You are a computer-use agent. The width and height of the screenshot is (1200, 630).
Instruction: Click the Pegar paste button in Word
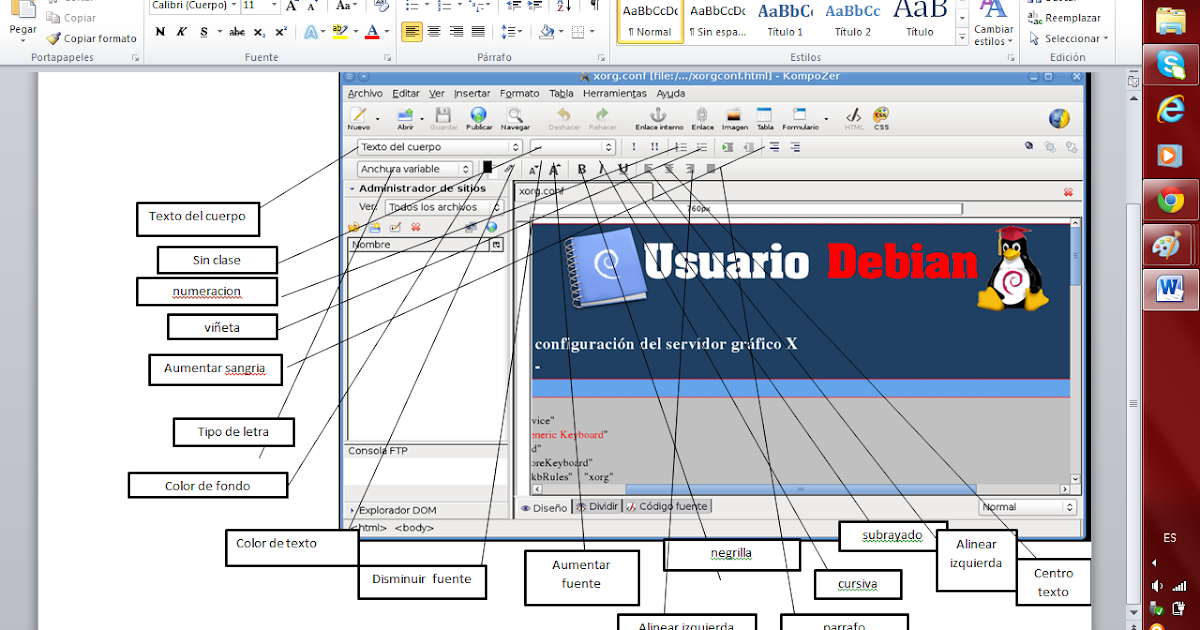coord(22,22)
